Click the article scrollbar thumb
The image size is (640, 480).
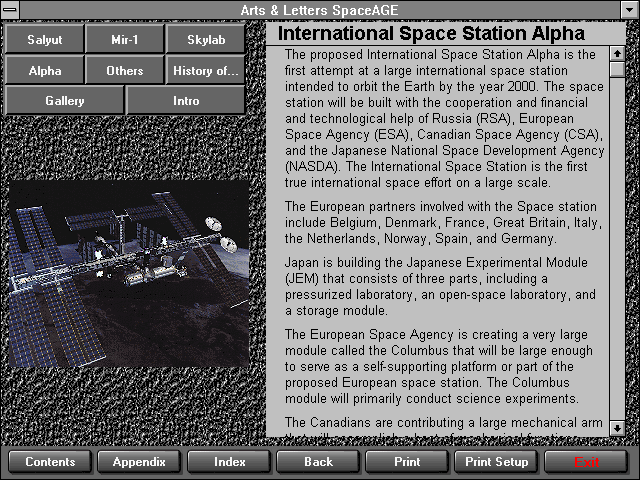click(x=617, y=69)
